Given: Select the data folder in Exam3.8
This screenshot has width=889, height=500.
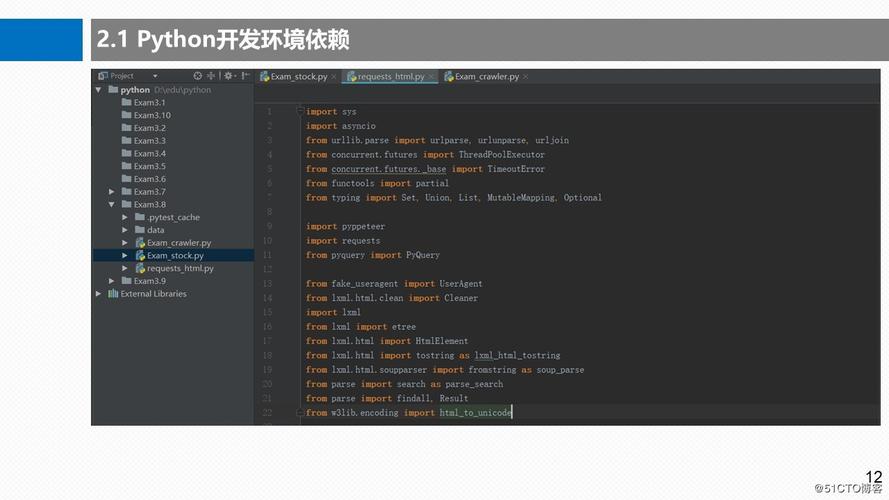Looking at the screenshot, I should pyautogui.click(x=155, y=230).
